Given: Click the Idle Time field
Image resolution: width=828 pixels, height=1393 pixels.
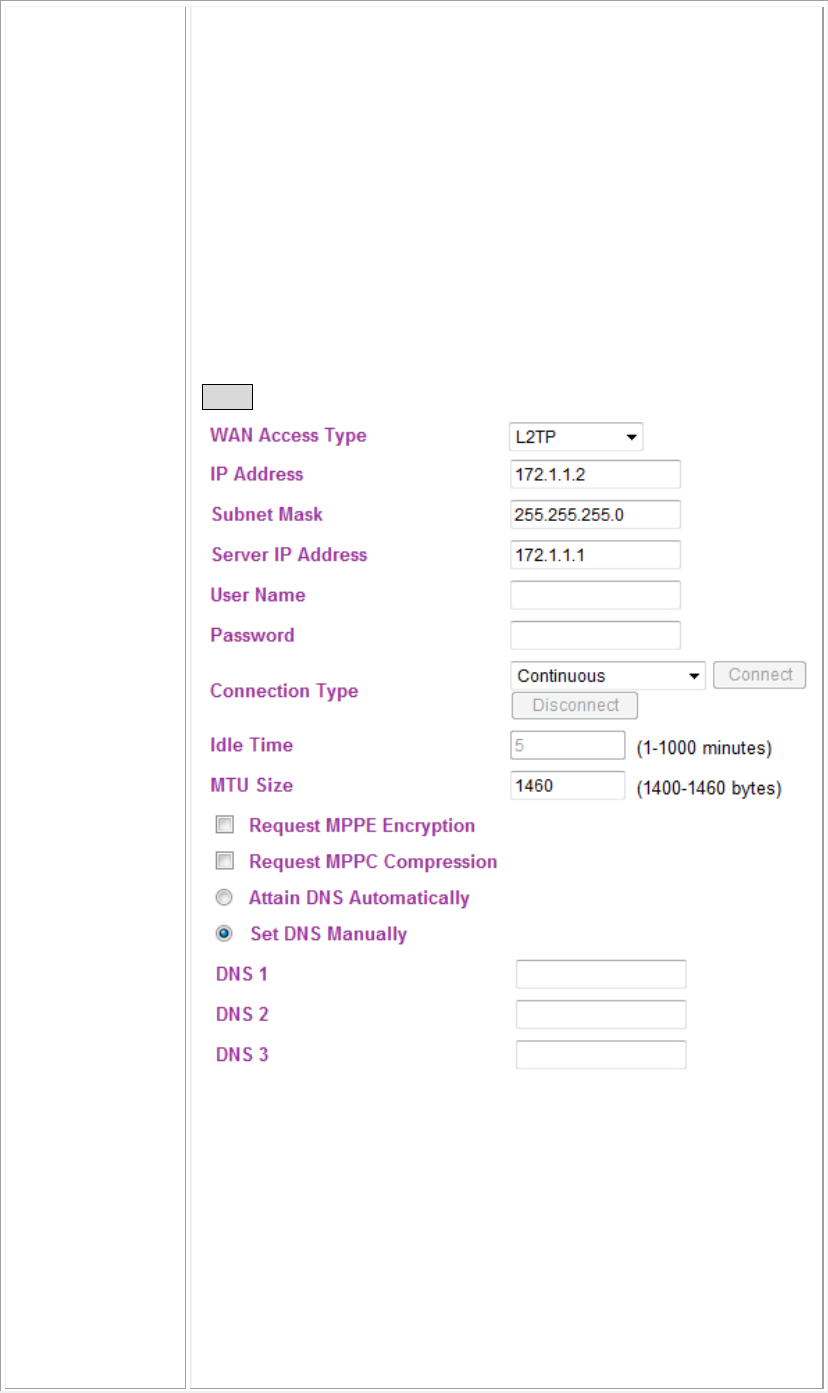Looking at the screenshot, I should click(x=568, y=745).
